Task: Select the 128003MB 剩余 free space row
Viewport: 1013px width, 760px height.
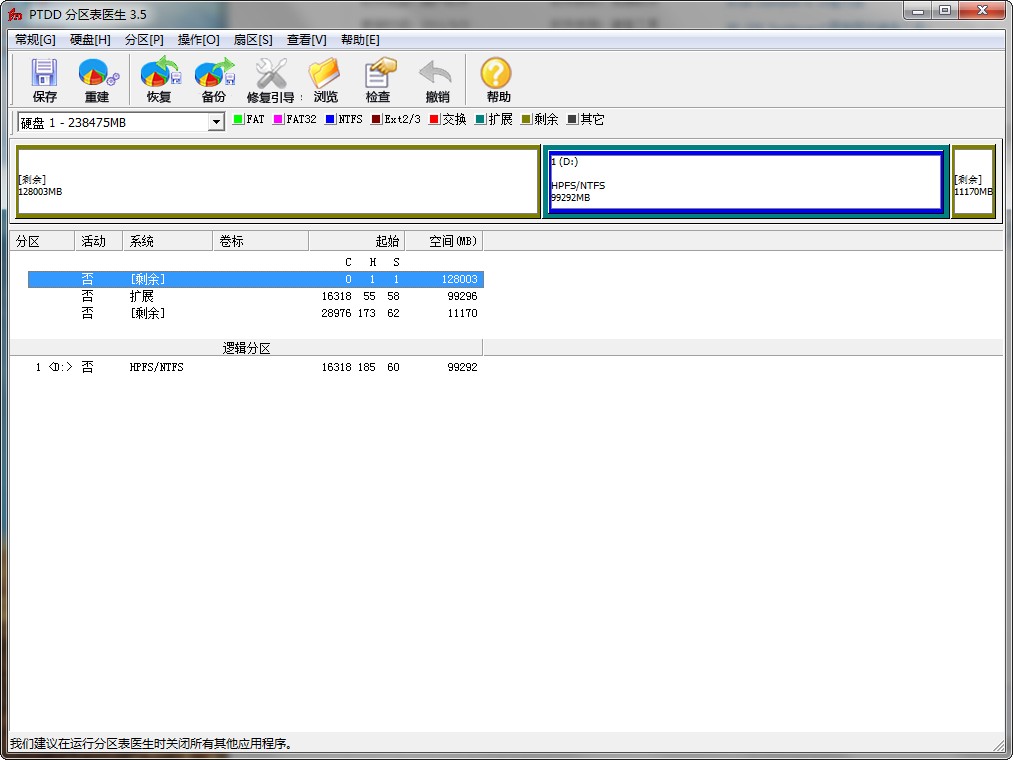Action: pos(300,279)
